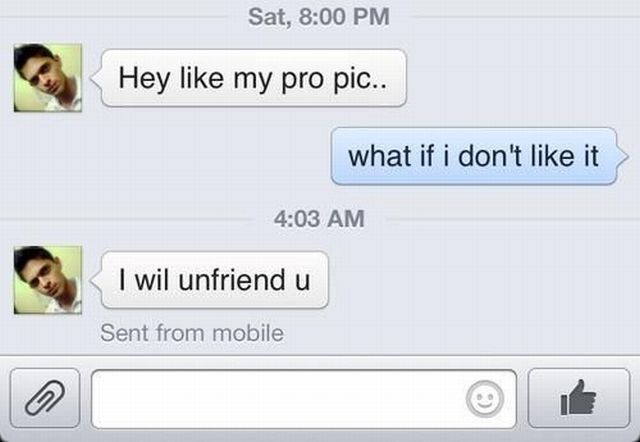Click the word 'unfriend' in last message

pos(232,280)
